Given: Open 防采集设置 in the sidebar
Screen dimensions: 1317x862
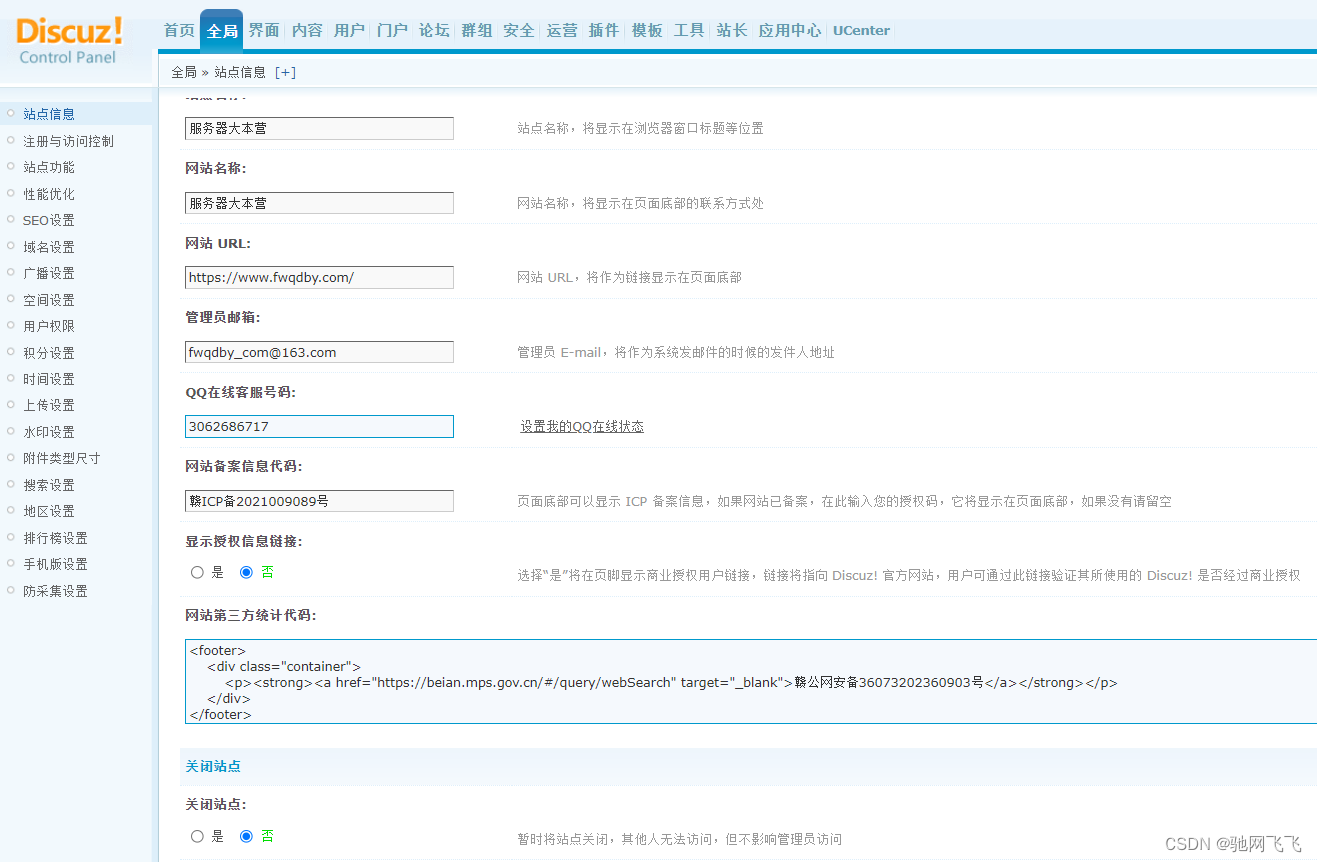Looking at the screenshot, I should pos(55,591).
